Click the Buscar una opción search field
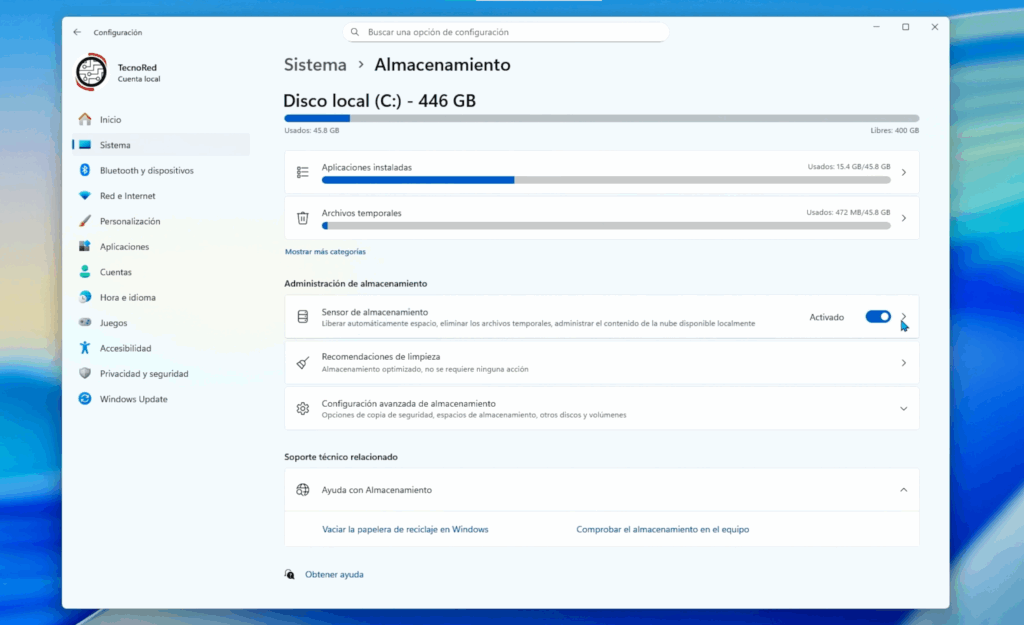Image resolution: width=1024 pixels, height=625 pixels. [x=504, y=31]
